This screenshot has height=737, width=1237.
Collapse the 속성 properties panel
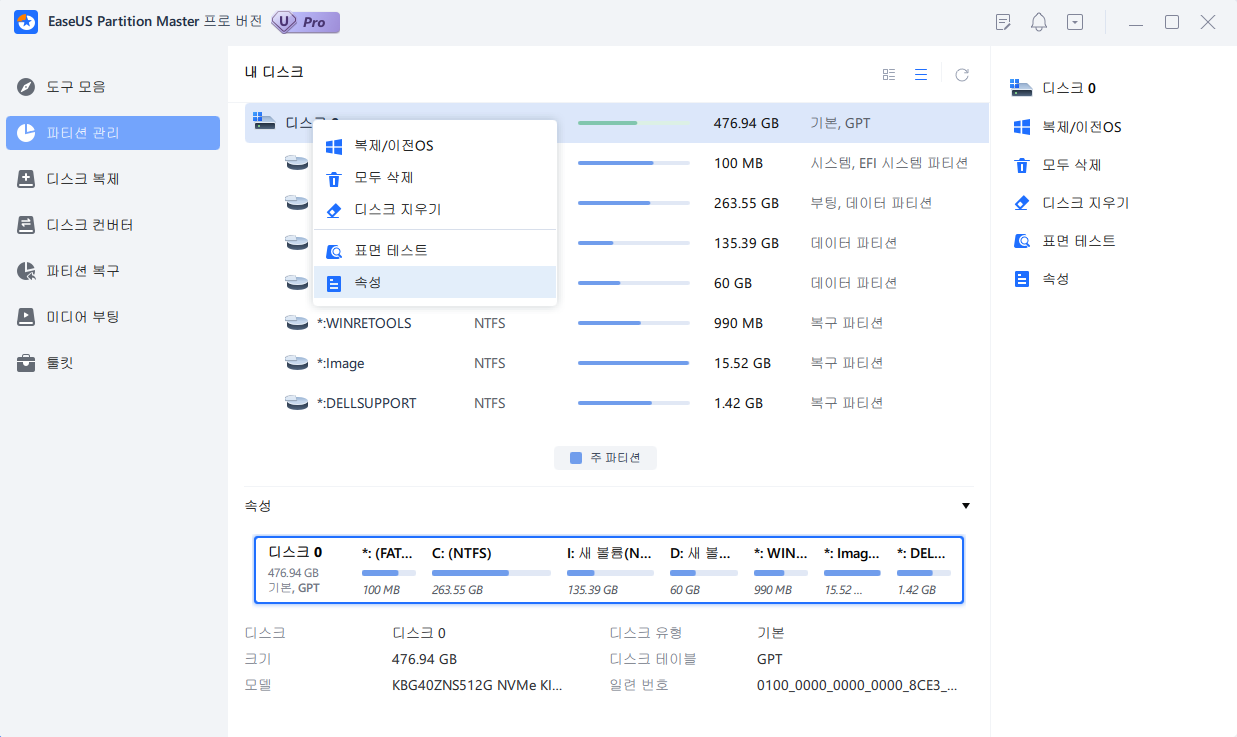(x=965, y=506)
